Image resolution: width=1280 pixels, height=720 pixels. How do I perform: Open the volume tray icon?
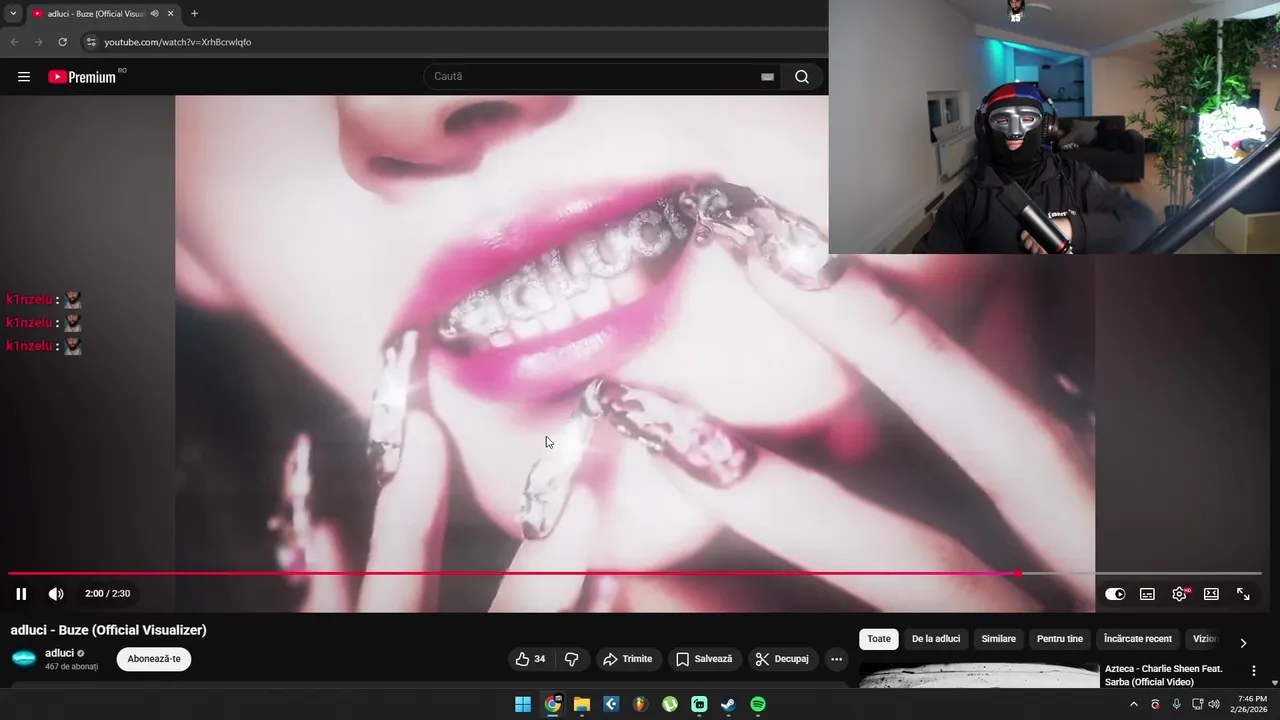[1214, 704]
